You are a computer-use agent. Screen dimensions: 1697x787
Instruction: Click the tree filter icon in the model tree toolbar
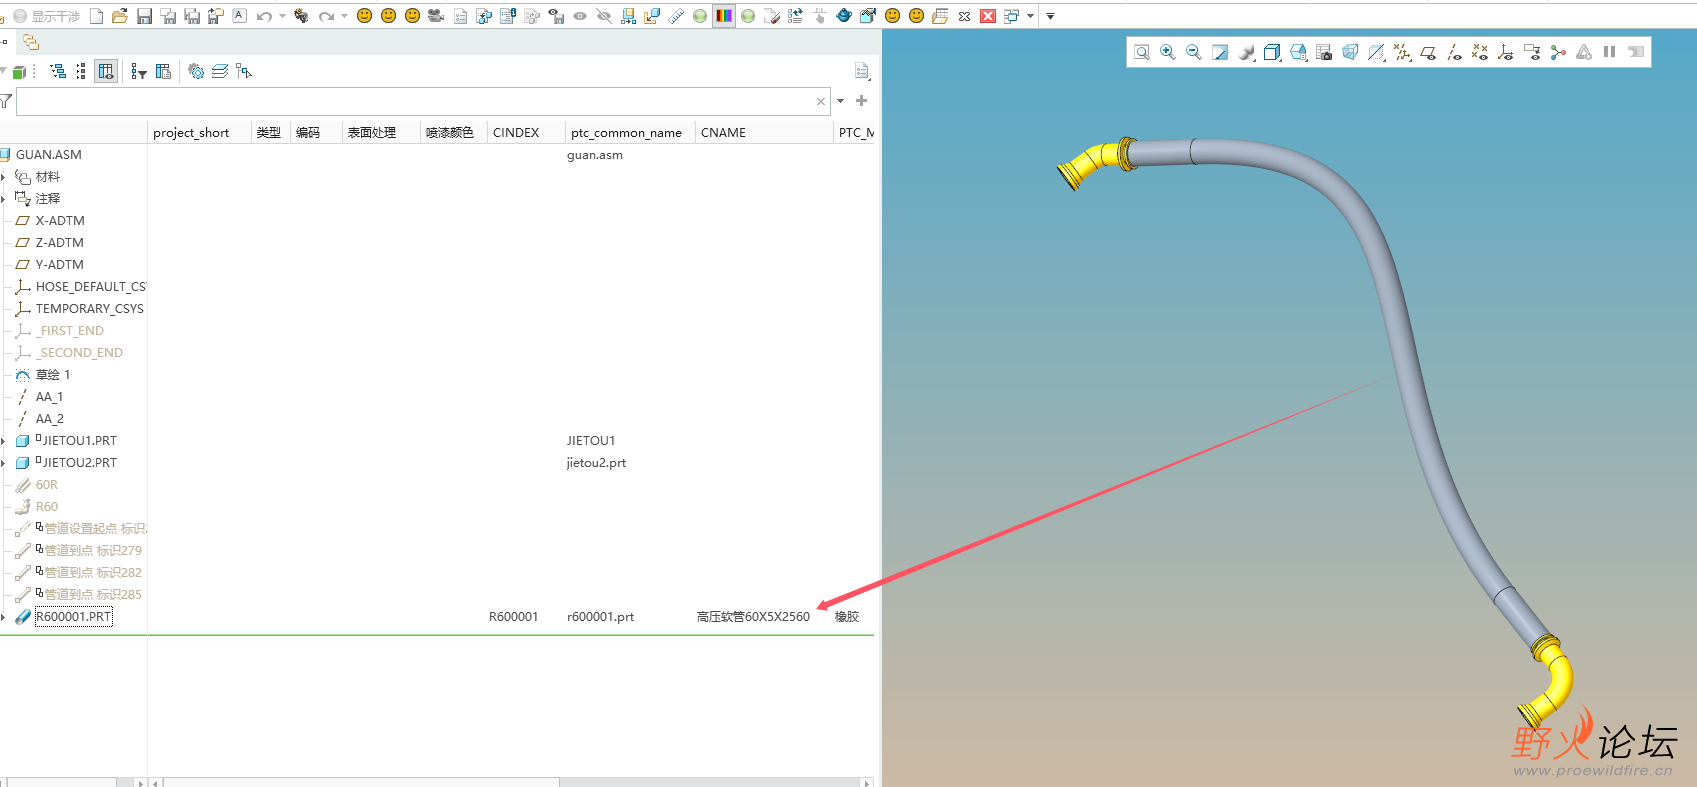139,71
